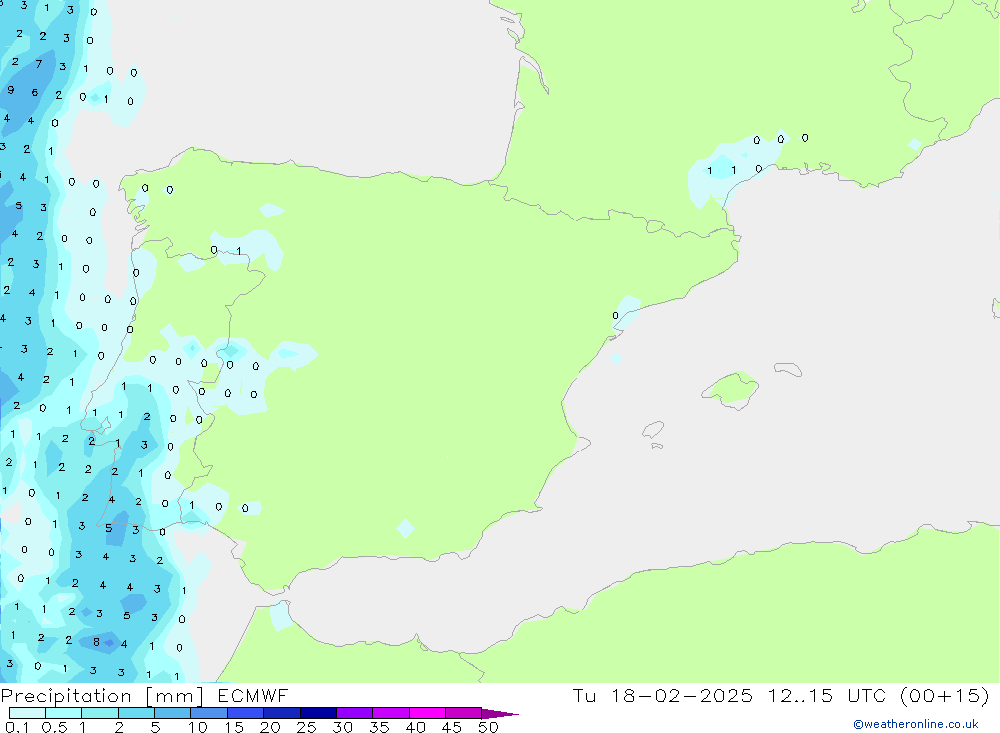Click the 15–20 mm royal blue swatch
The image size is (1000, 733).
pos(245,713)
